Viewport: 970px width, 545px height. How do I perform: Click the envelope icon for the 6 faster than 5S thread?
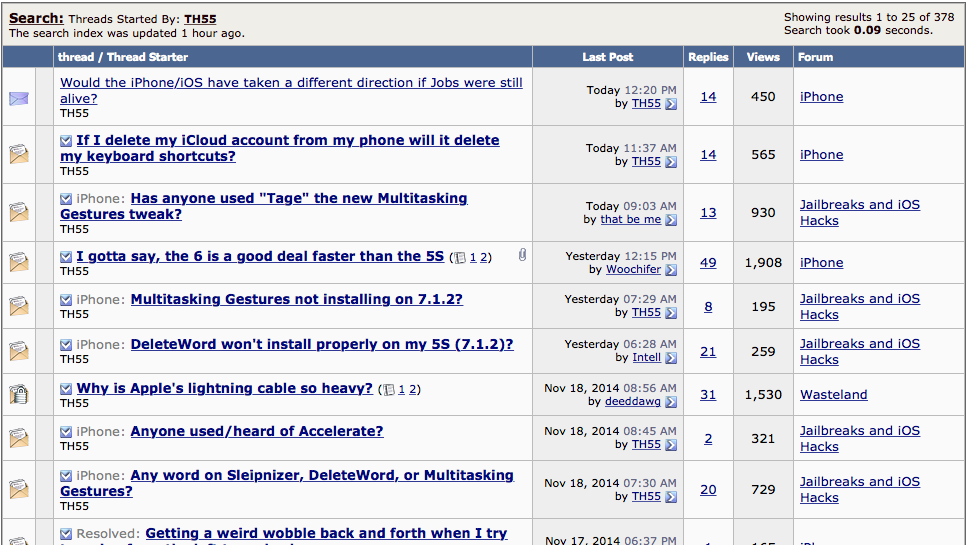pyautogui.click(x=19, y=262)
